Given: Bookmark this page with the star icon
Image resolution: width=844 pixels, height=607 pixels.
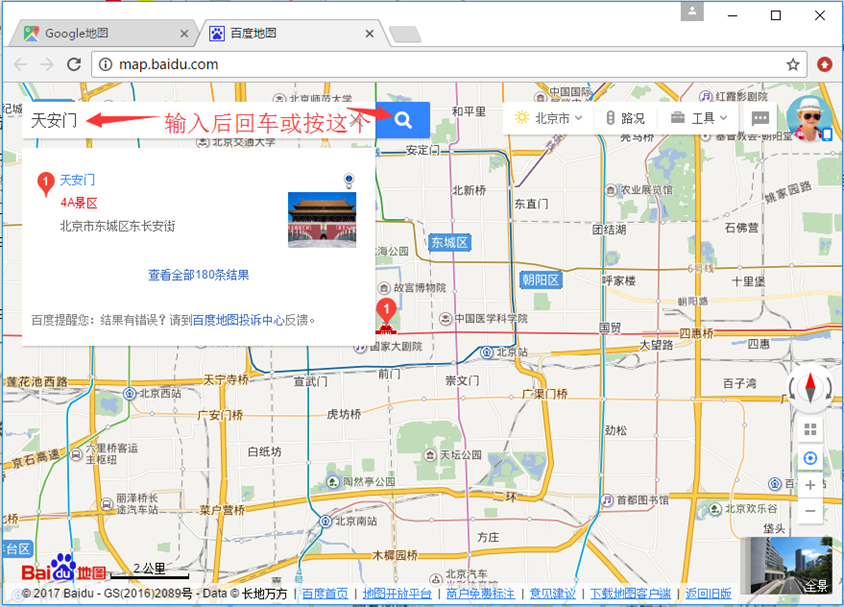Looking at the screenshot, I should pos(792,65).
